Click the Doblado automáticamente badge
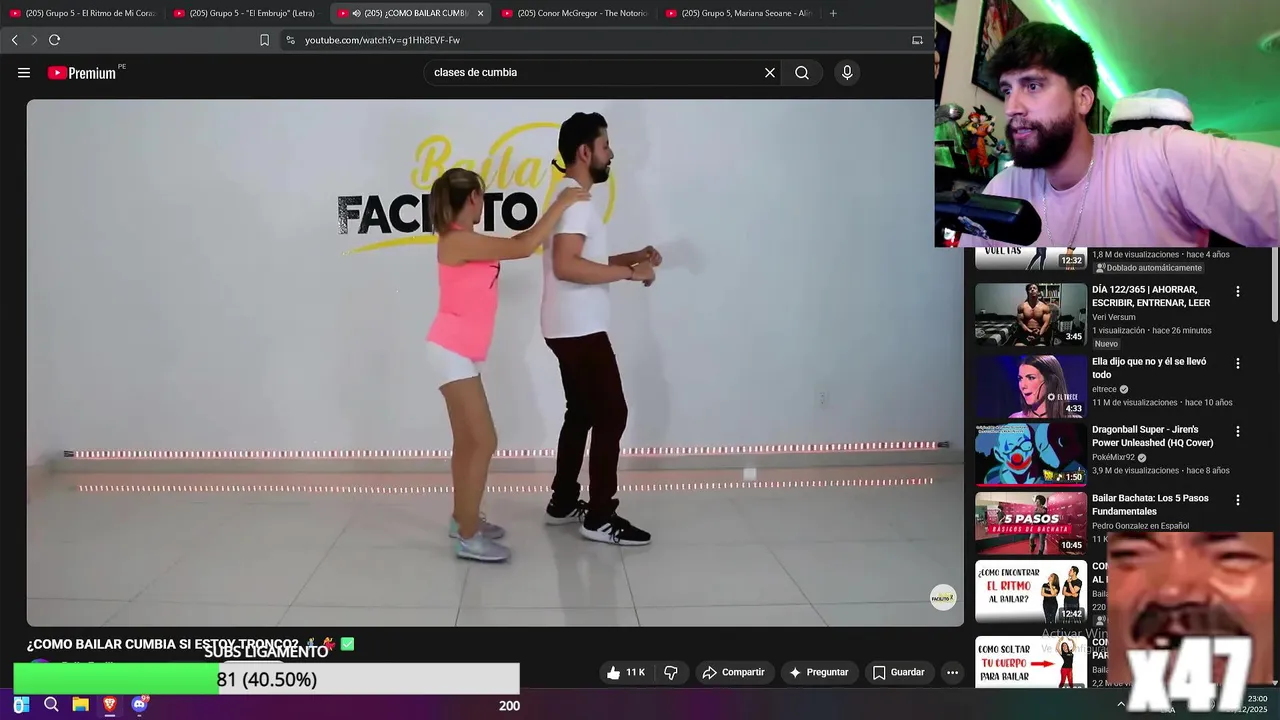The width and height of the screenshot is (1280, 720). tap(1148, 268)
